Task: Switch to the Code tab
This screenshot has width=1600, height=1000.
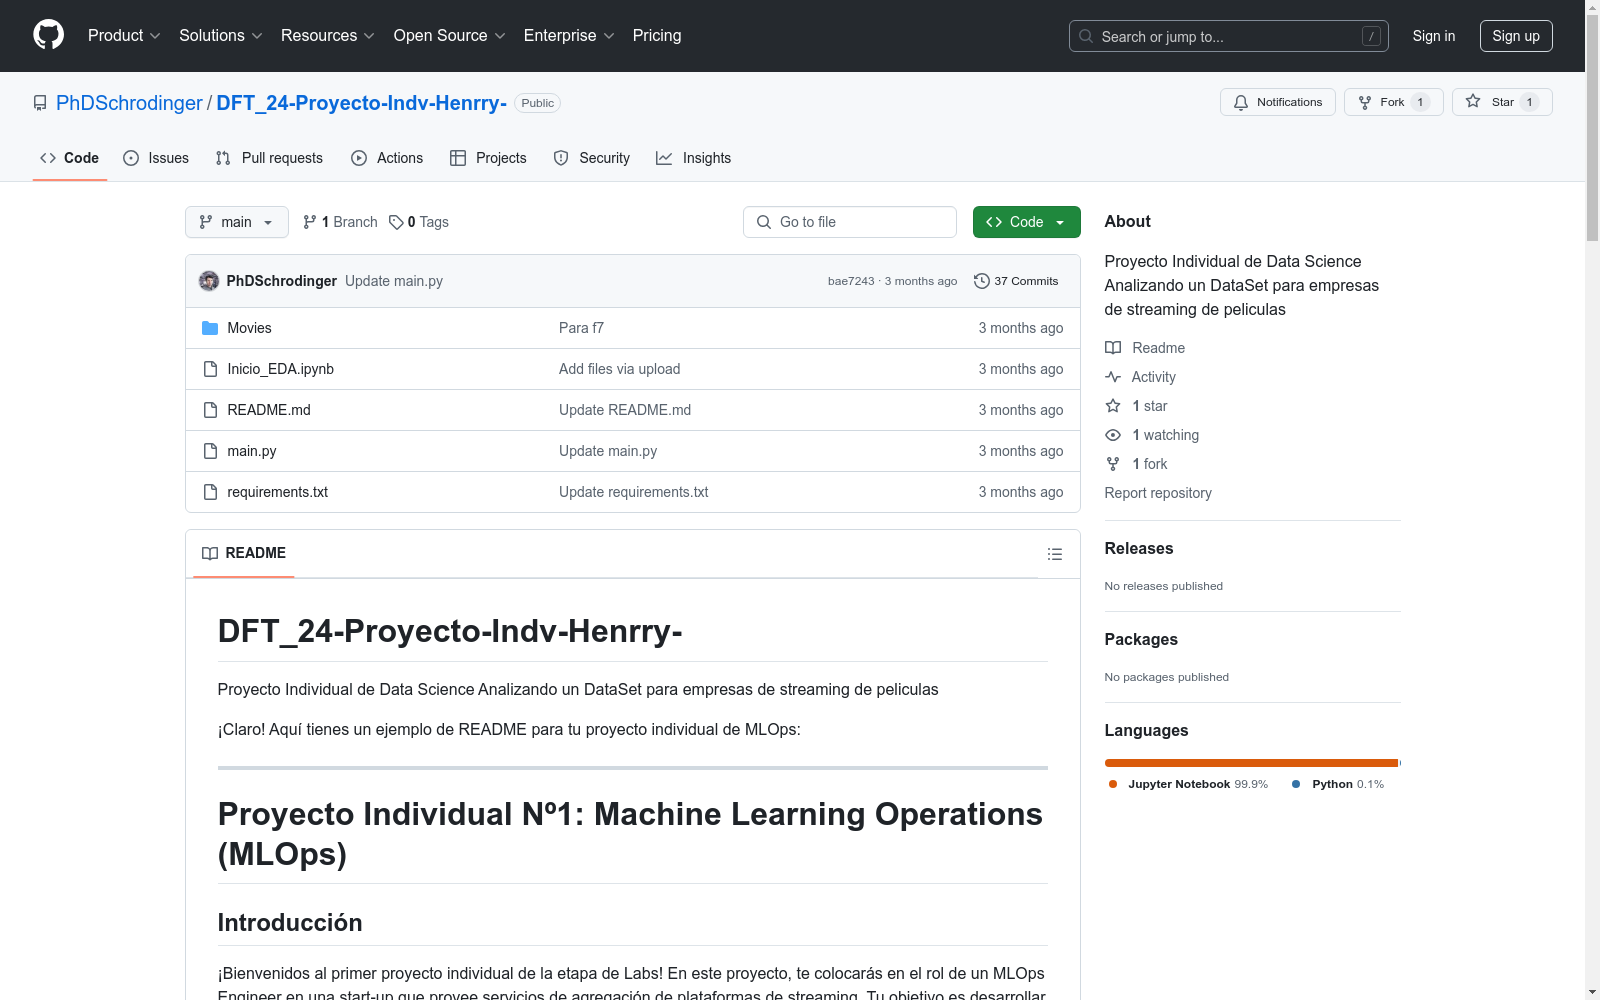Action: coord(70,158)
